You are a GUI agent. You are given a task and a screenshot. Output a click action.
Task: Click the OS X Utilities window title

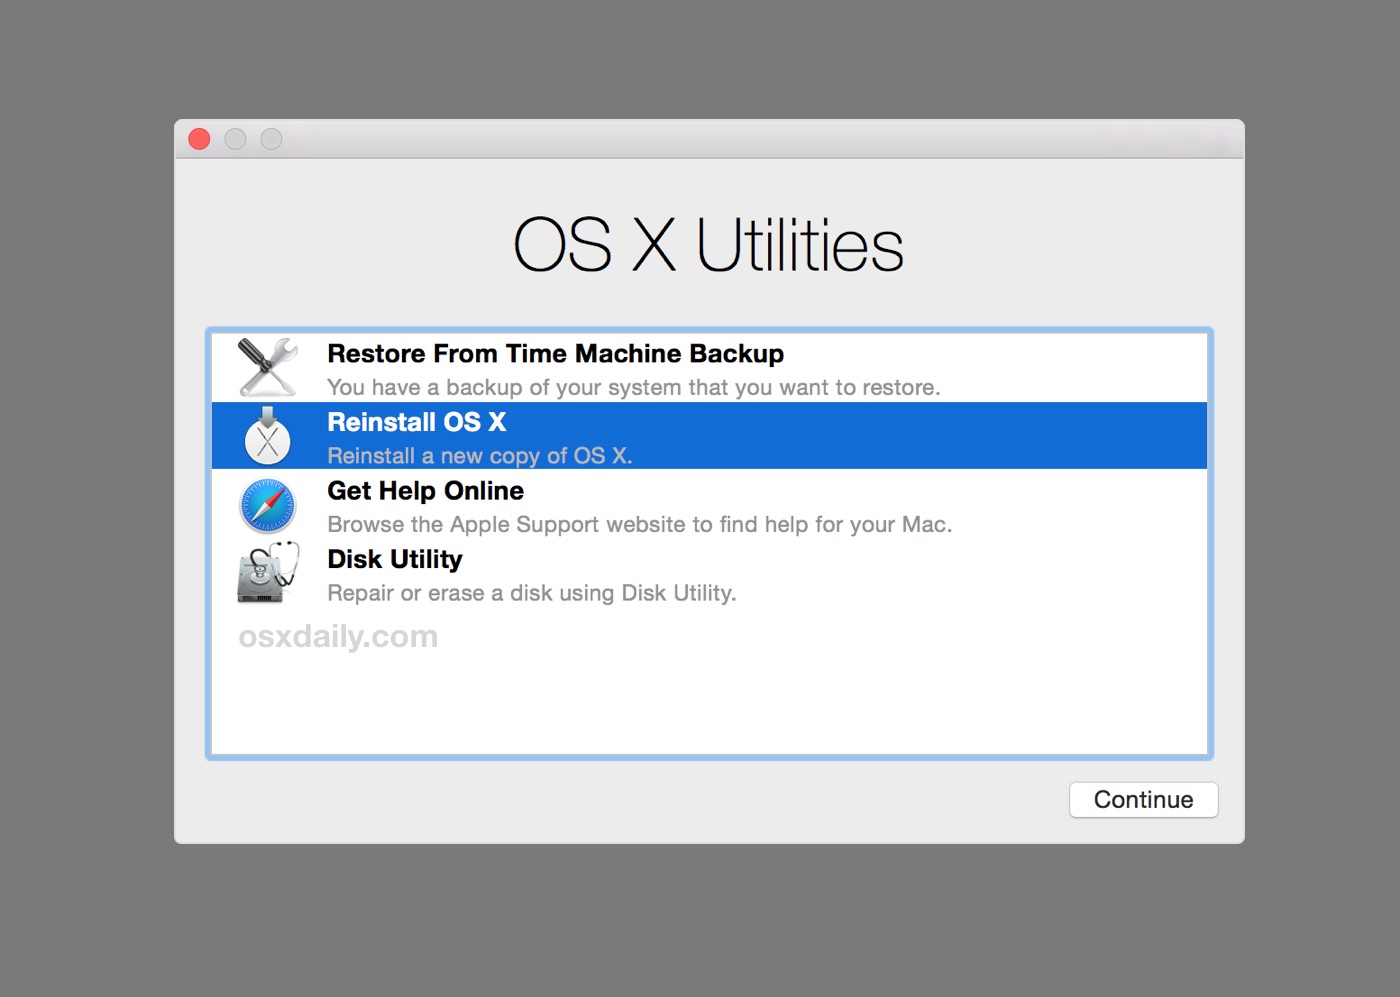708,244
